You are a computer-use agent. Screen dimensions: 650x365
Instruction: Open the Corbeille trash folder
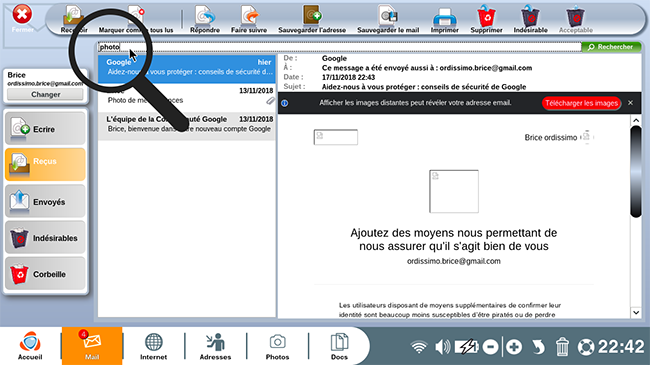[x=45, y=274]
